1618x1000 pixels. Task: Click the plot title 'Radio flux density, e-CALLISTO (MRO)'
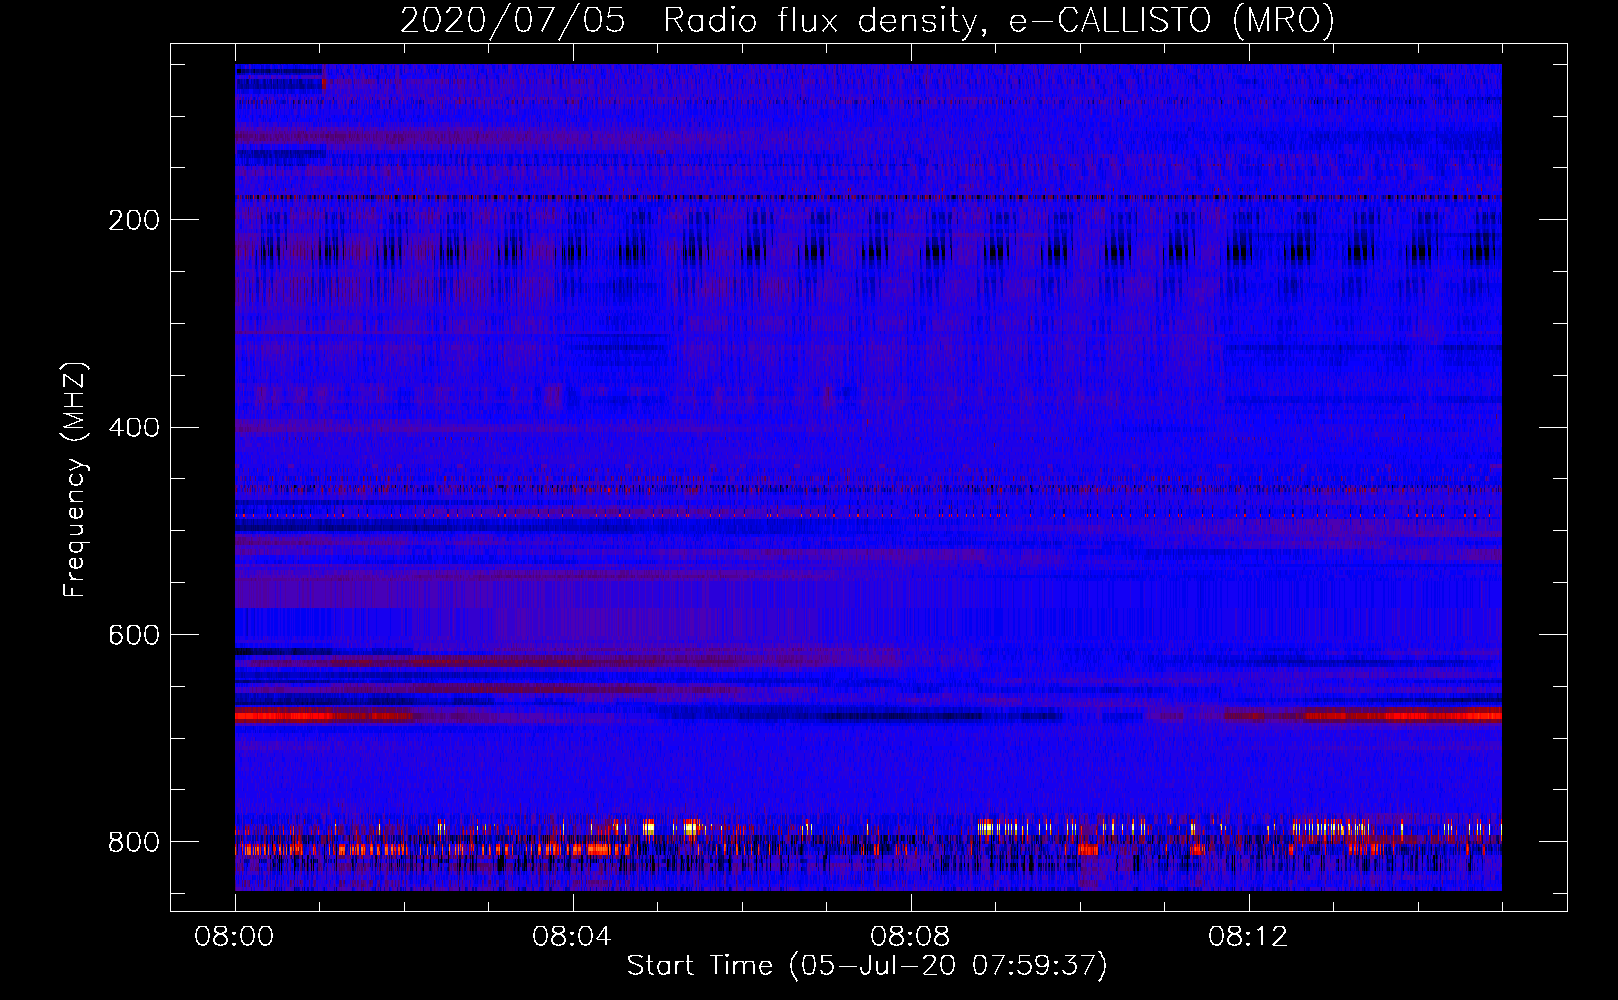click(999, 20)
